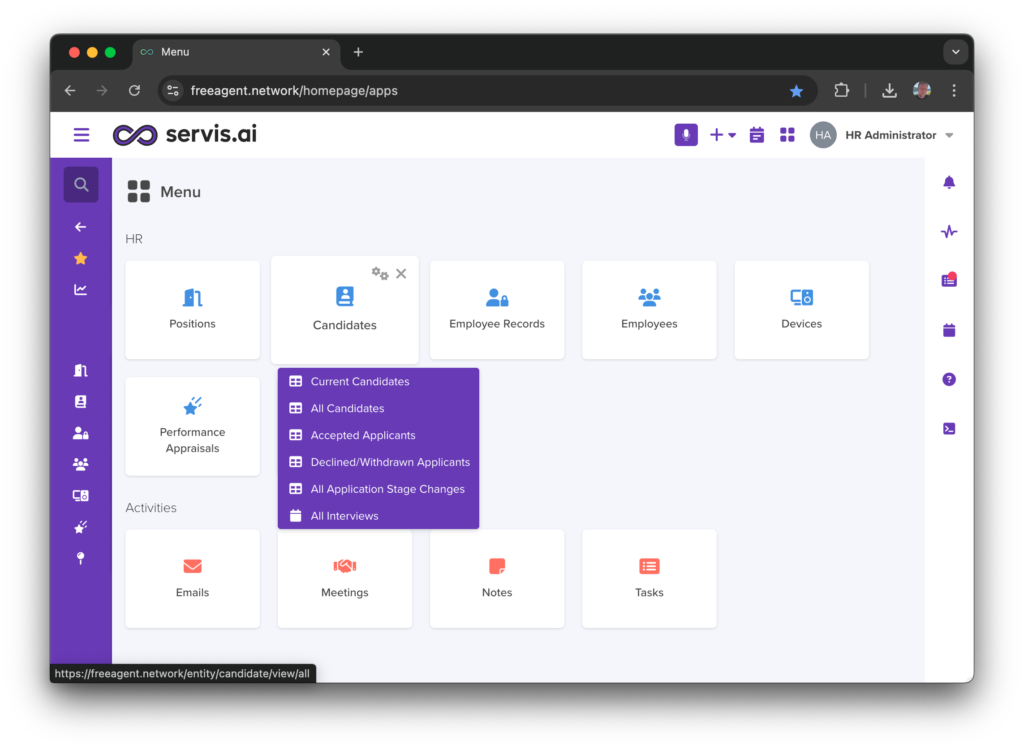Open the help question mark icon
1024x749 pixels.
pos(949,379)
